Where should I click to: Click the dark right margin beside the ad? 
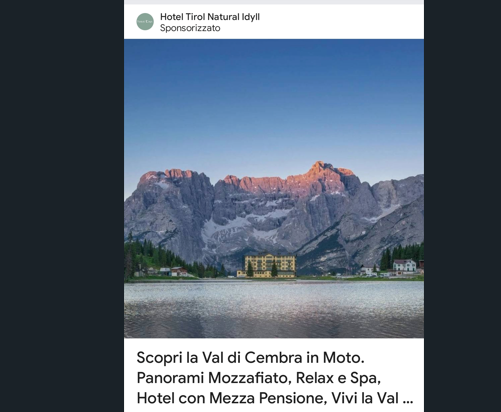click(463, 206)
